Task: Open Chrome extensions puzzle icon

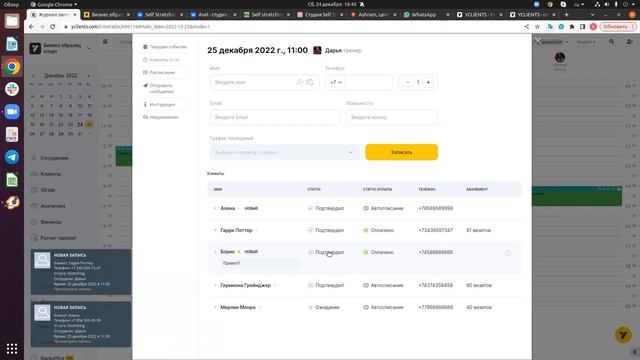Action: (572, 27)
